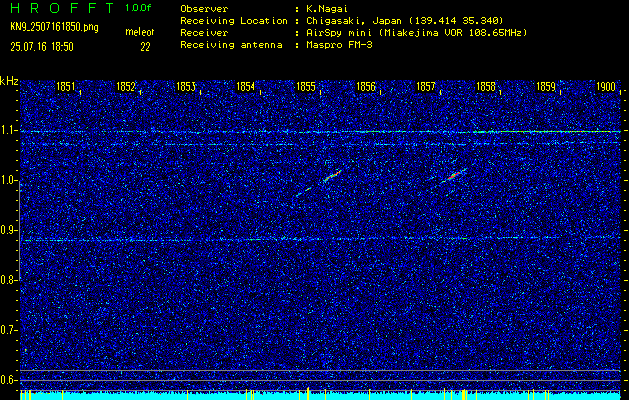Image resolution: width=629 pixels, height=400 pixels.
Task: Select the file name KN9_2507161850.png
Action: click(x=54, y=28)
